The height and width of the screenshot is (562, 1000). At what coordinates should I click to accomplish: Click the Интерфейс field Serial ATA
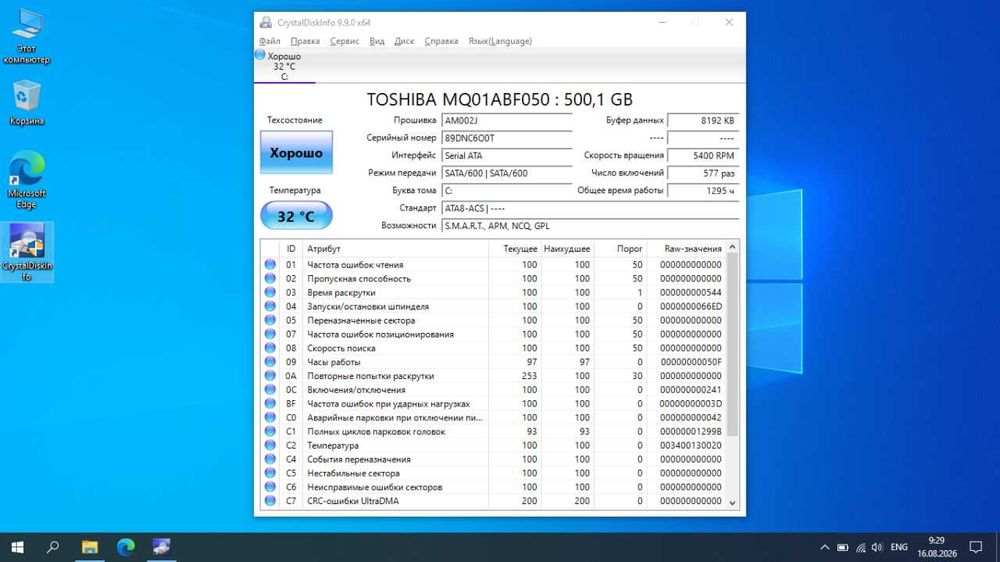pyautogui.click(x=507, y=156)
